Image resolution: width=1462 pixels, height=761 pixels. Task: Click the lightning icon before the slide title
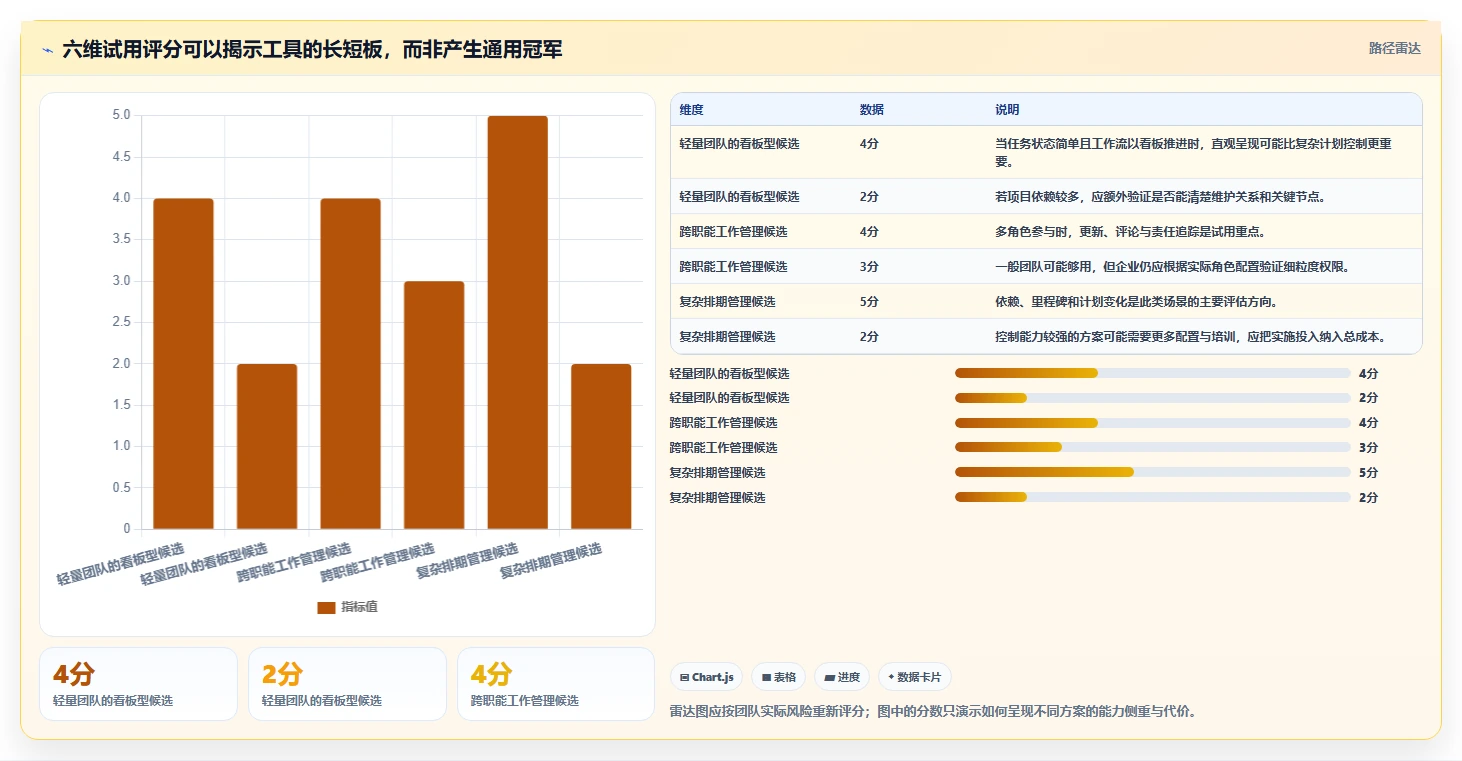pos(48,50)
